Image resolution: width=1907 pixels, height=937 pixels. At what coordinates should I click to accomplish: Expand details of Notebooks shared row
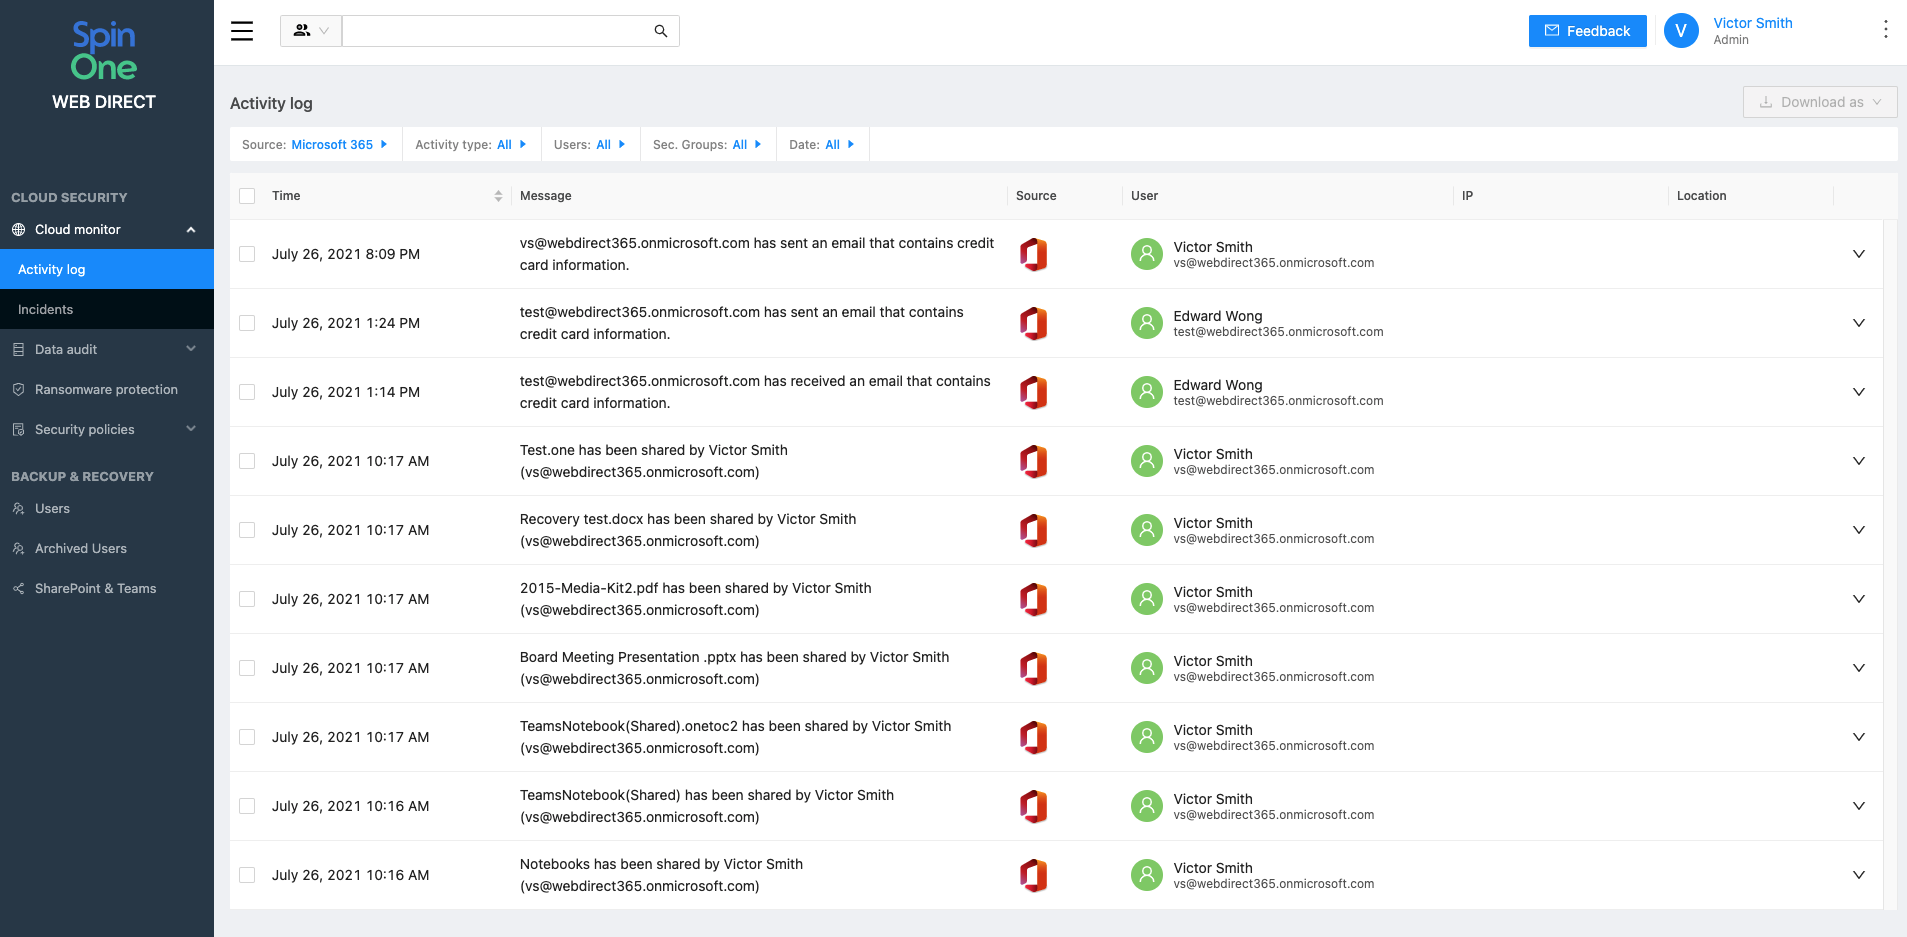[x=1858, y=875]
